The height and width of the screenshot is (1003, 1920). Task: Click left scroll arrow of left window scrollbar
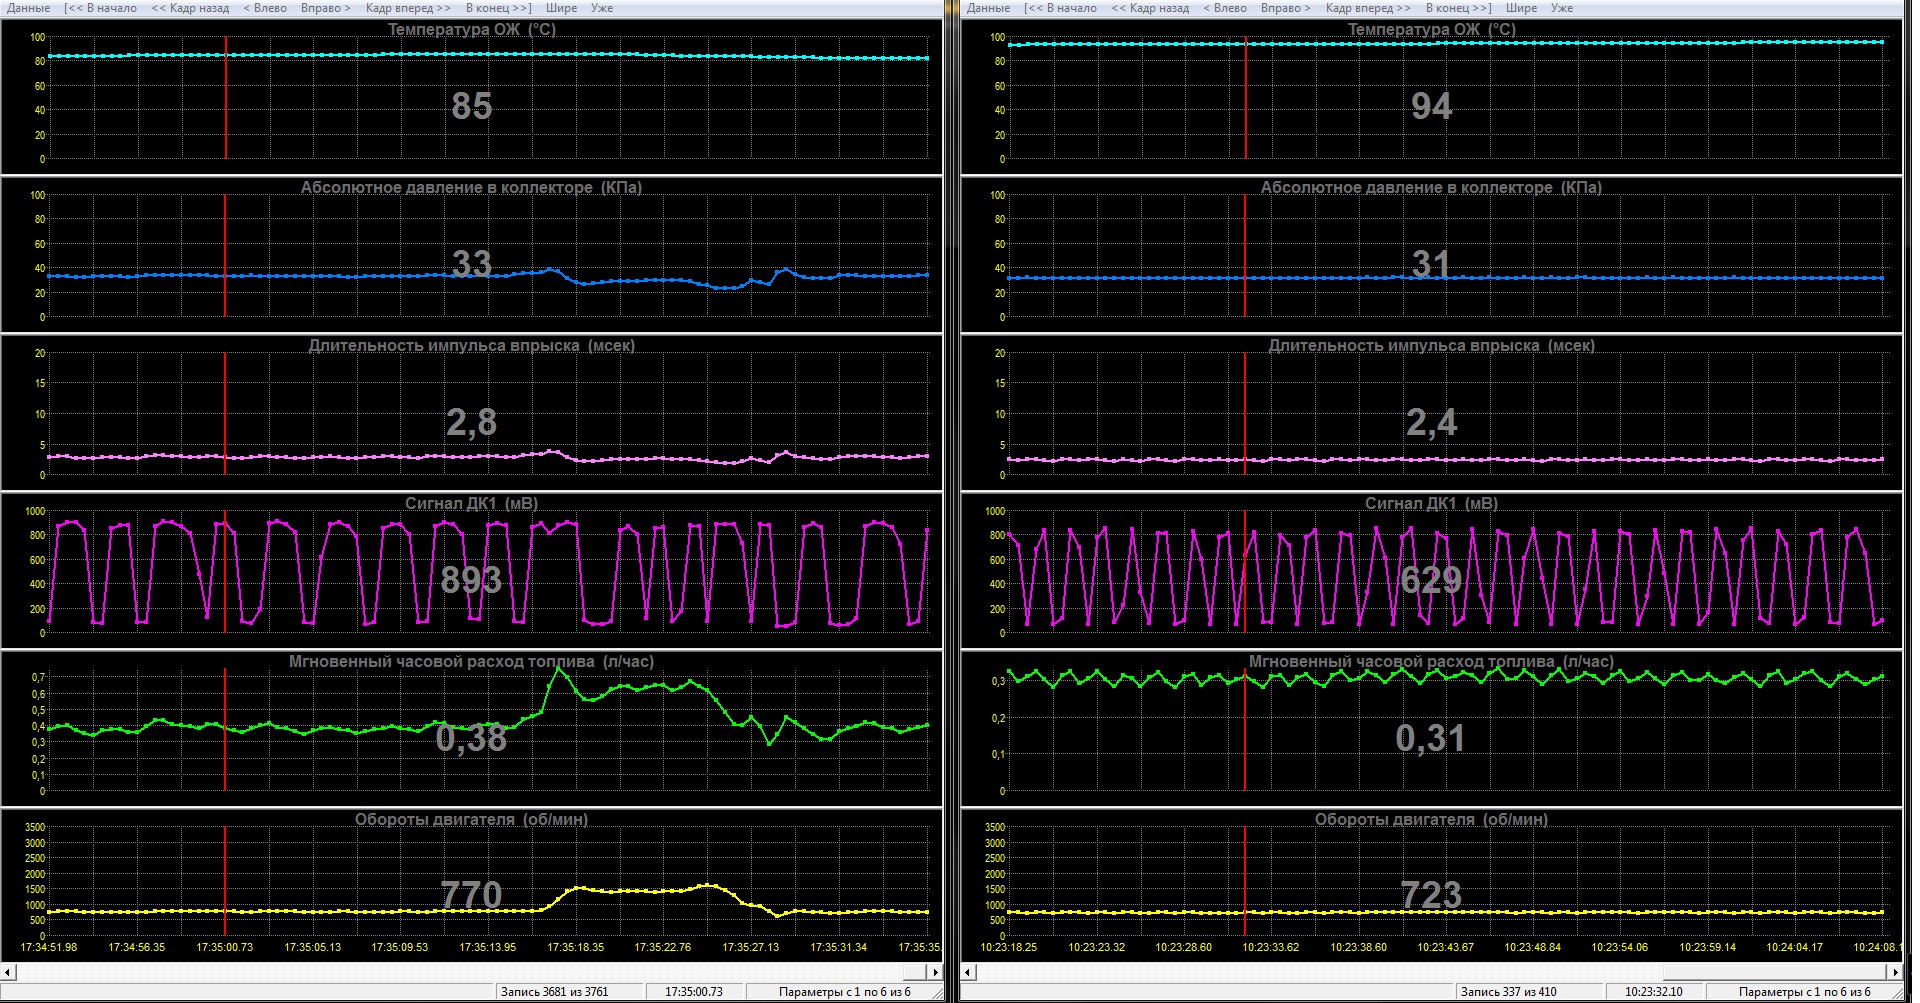point(8,971)
